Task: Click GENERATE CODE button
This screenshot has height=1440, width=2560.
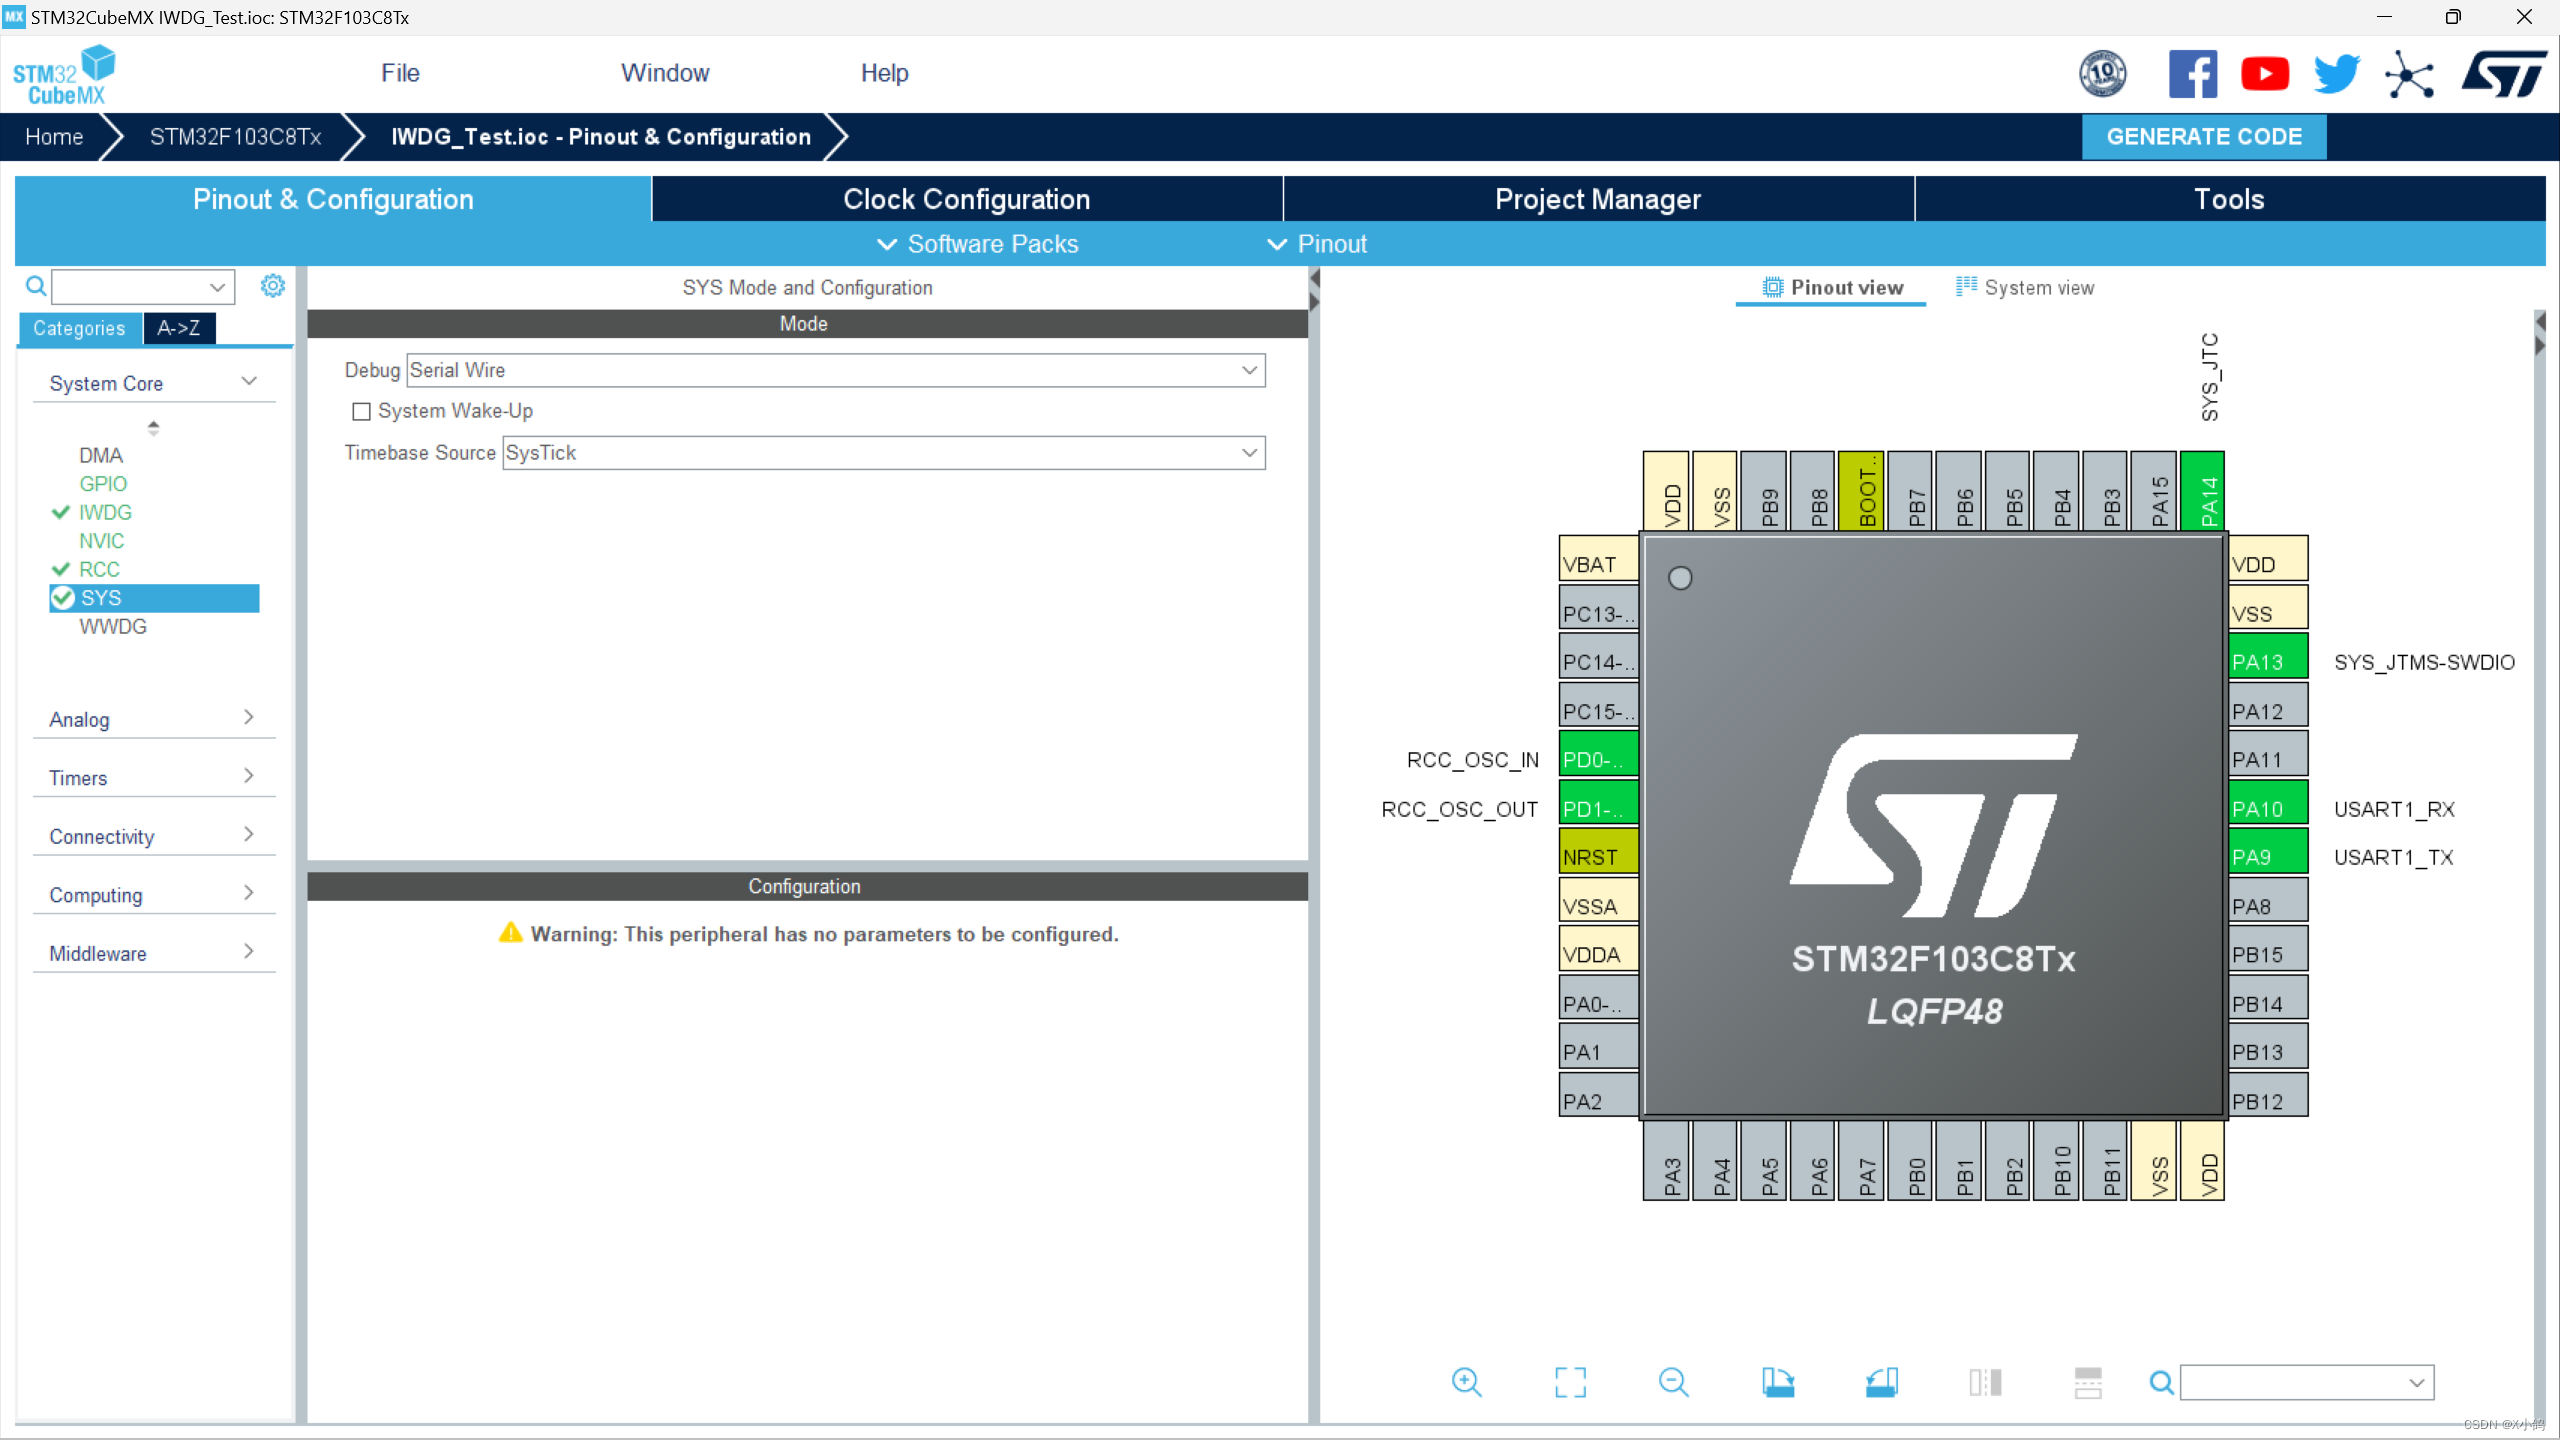Action: [2203, 135]
